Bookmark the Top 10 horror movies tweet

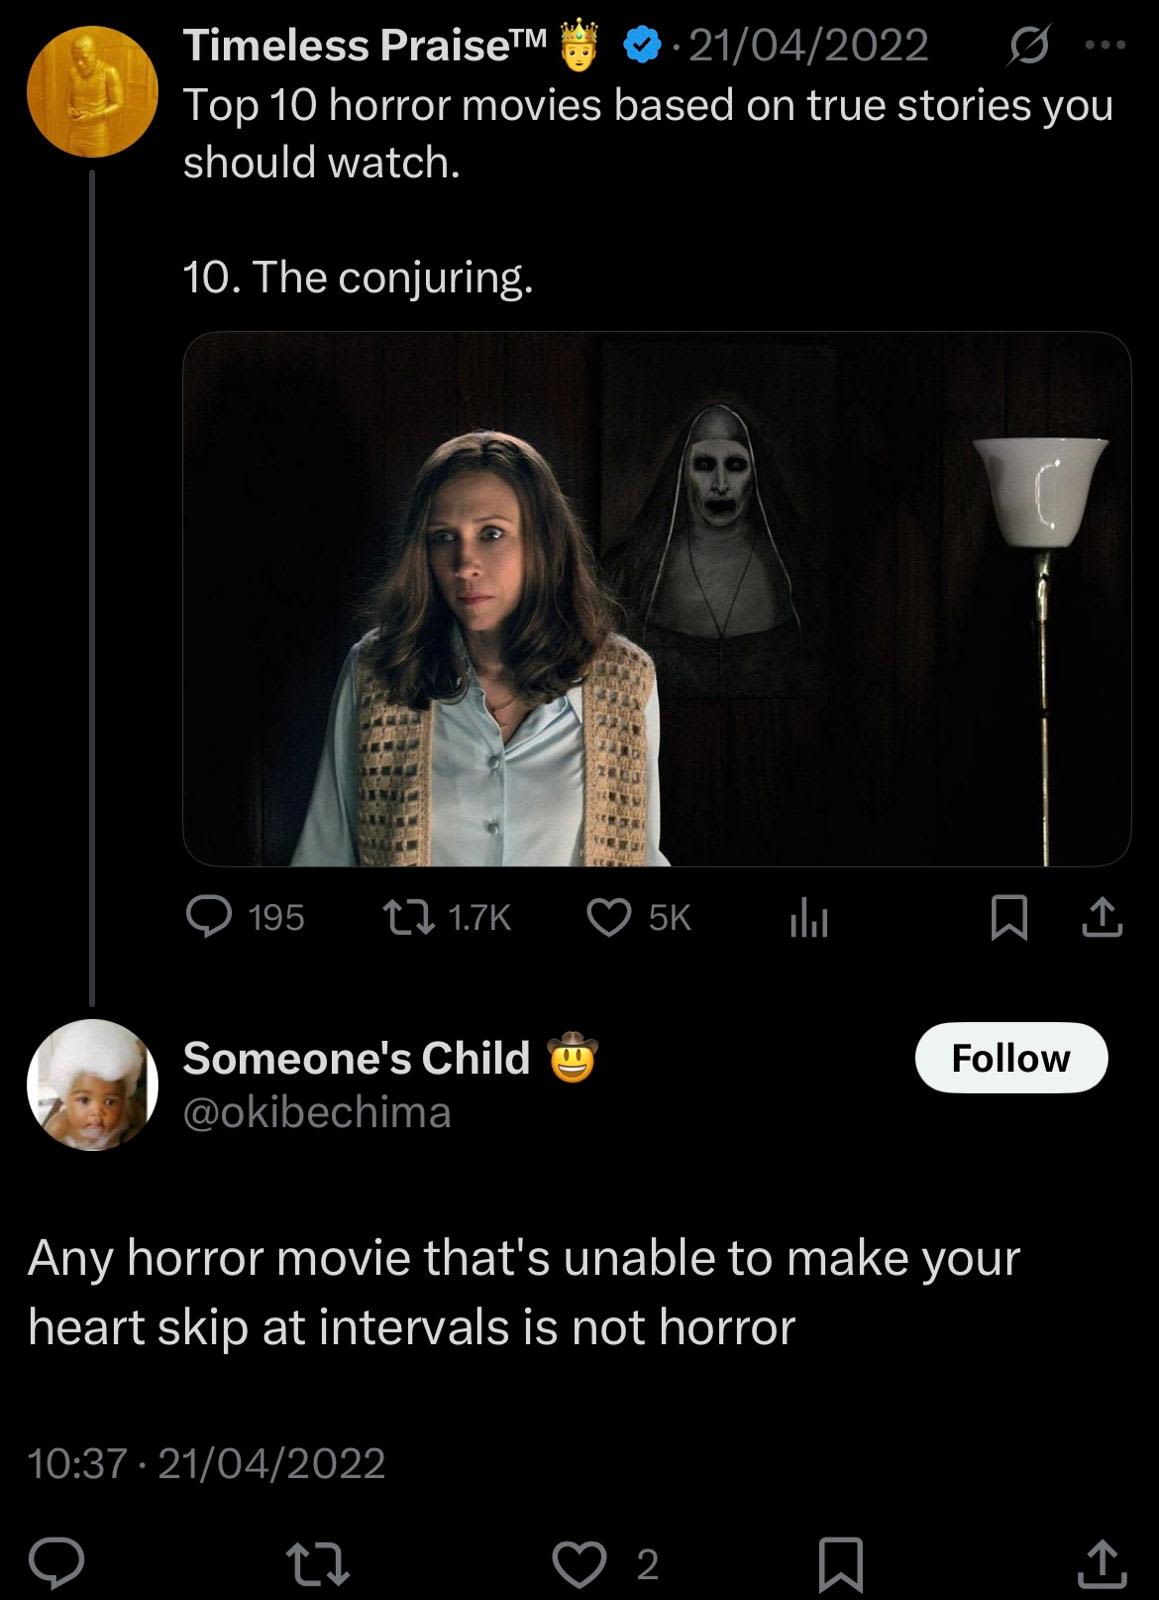tap(1008, 917)
